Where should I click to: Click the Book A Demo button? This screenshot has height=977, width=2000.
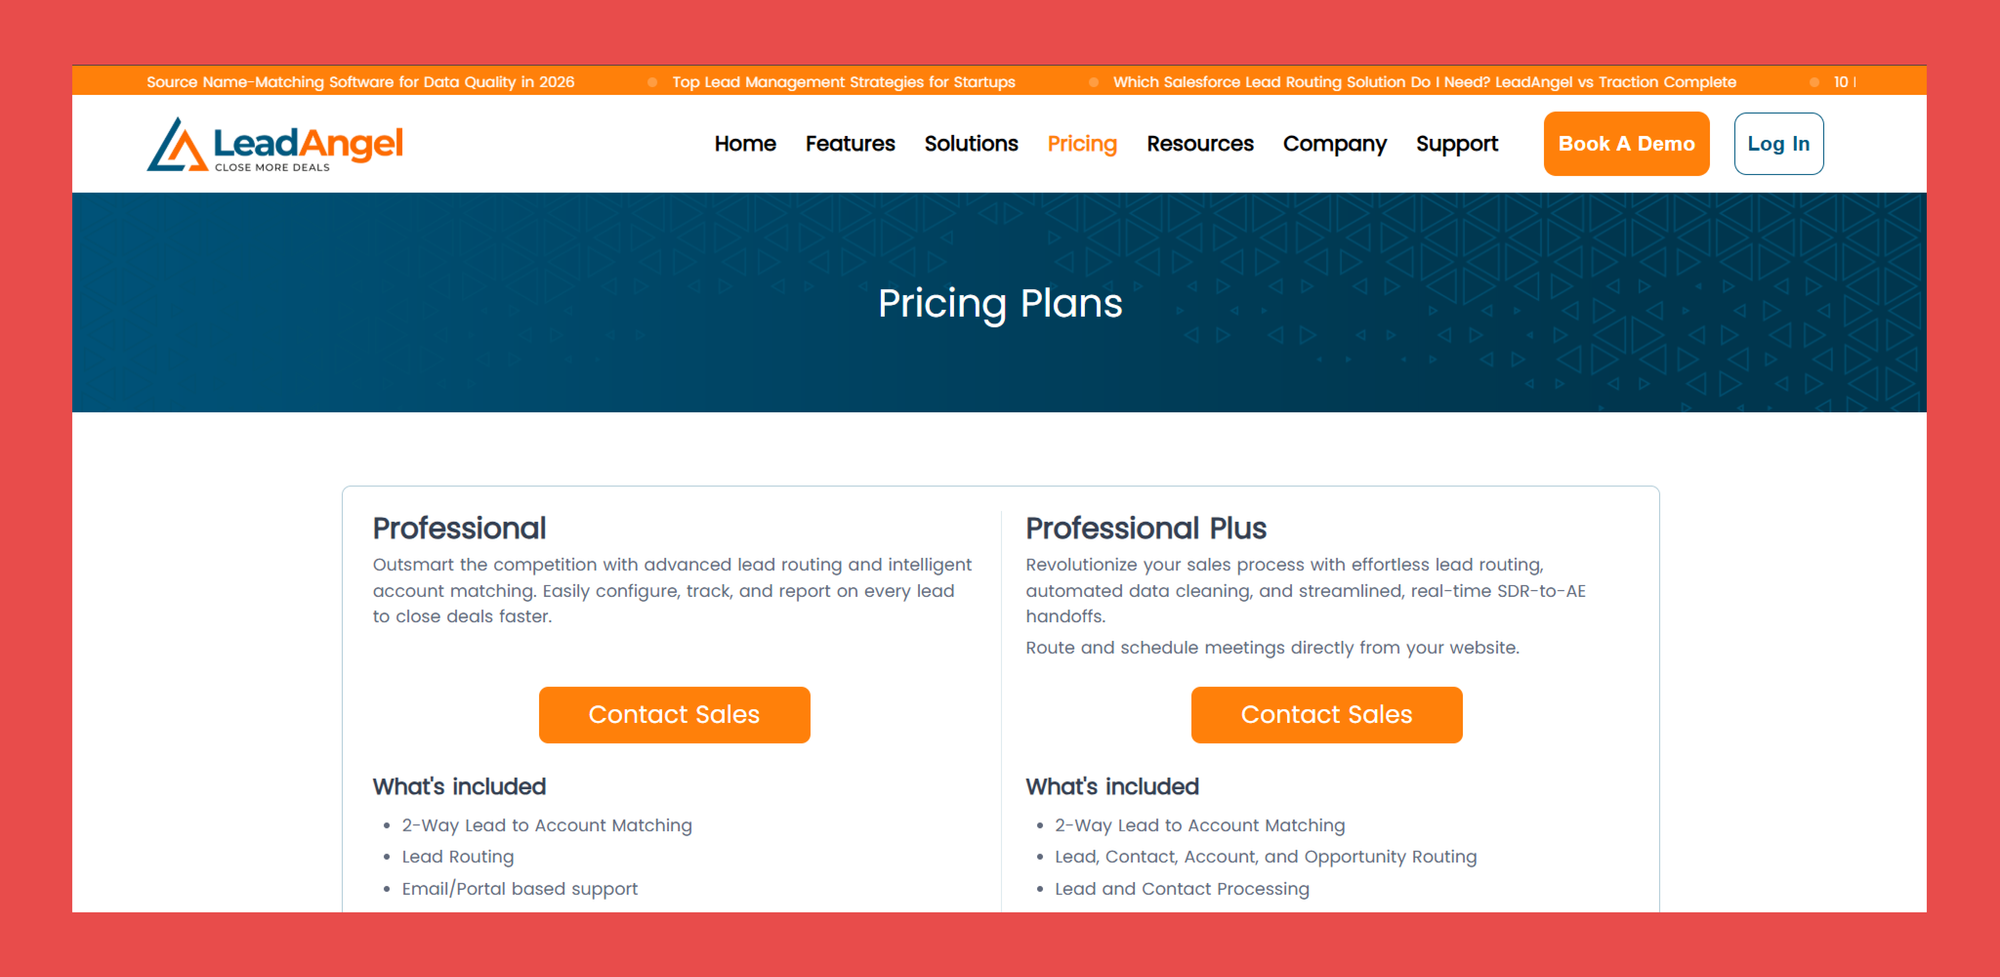[x=1626, y=144]
